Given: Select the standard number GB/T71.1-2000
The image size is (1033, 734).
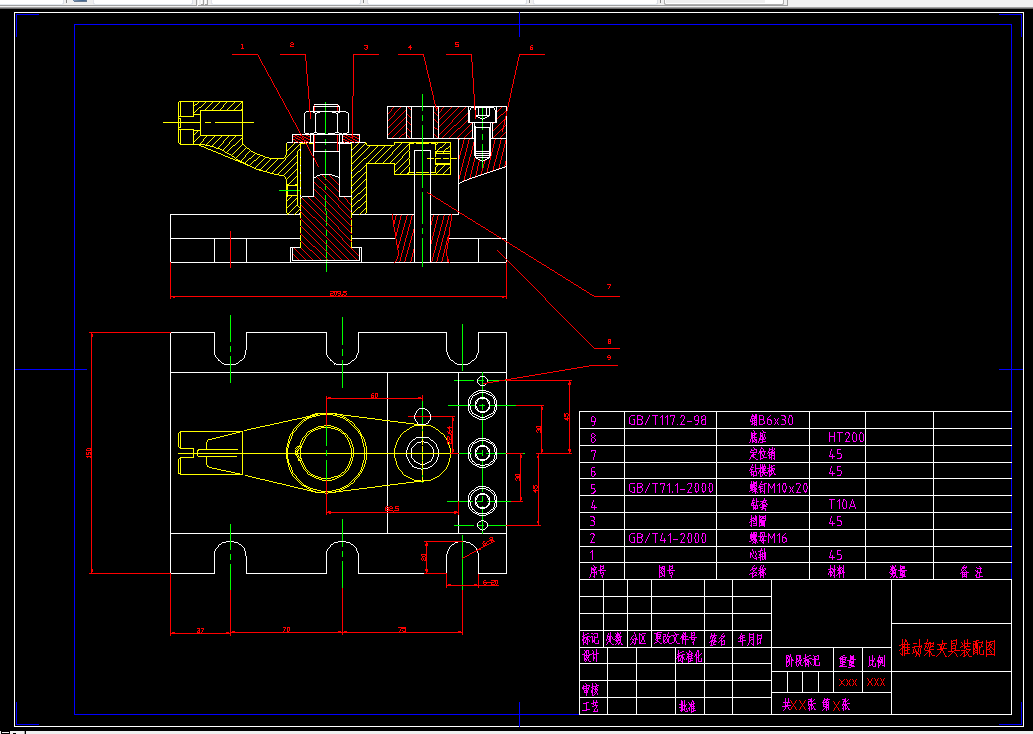Looking at the screenshot, I should [670, 488].
